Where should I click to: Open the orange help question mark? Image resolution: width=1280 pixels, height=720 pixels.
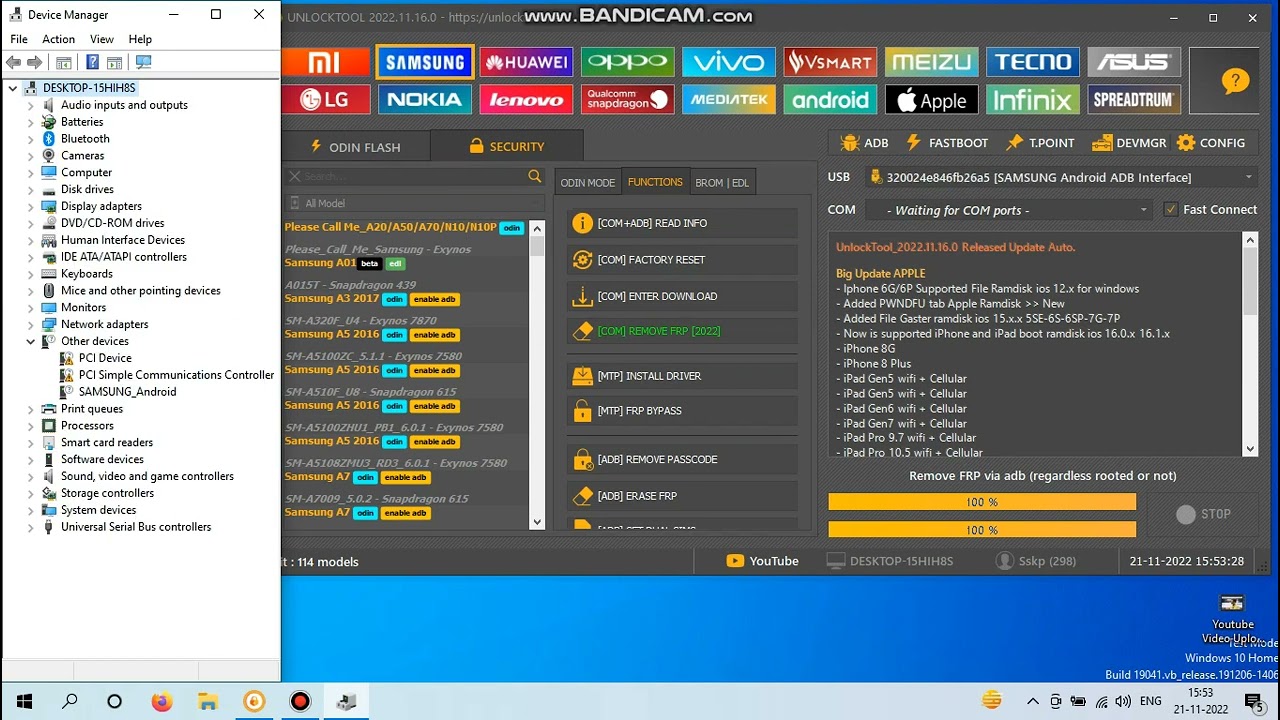(x=1235, y=81)
